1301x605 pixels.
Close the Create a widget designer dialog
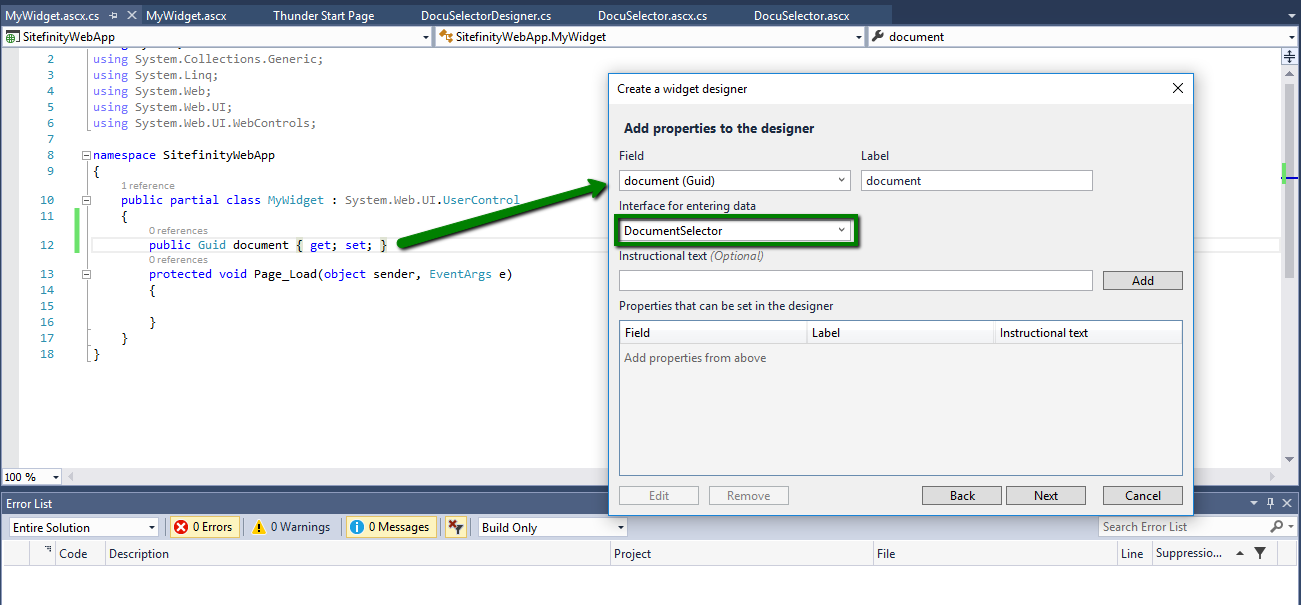pyautogui.click(x=1177, y=88)
